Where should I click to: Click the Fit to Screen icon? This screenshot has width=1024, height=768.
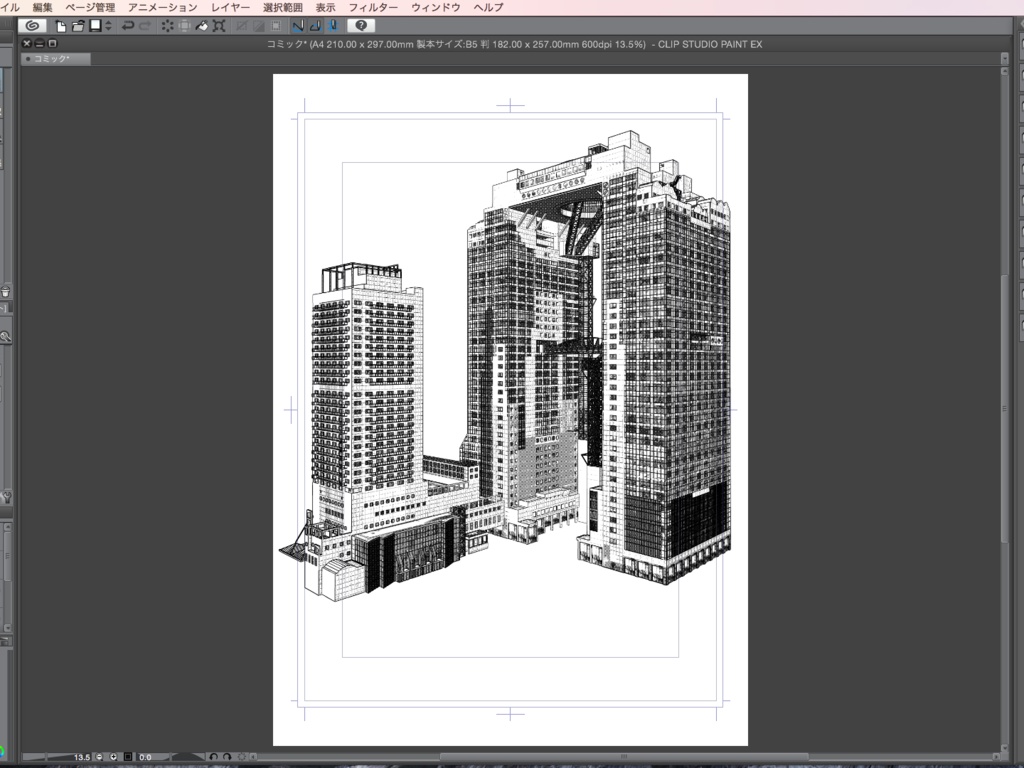[x=128, y=757]
